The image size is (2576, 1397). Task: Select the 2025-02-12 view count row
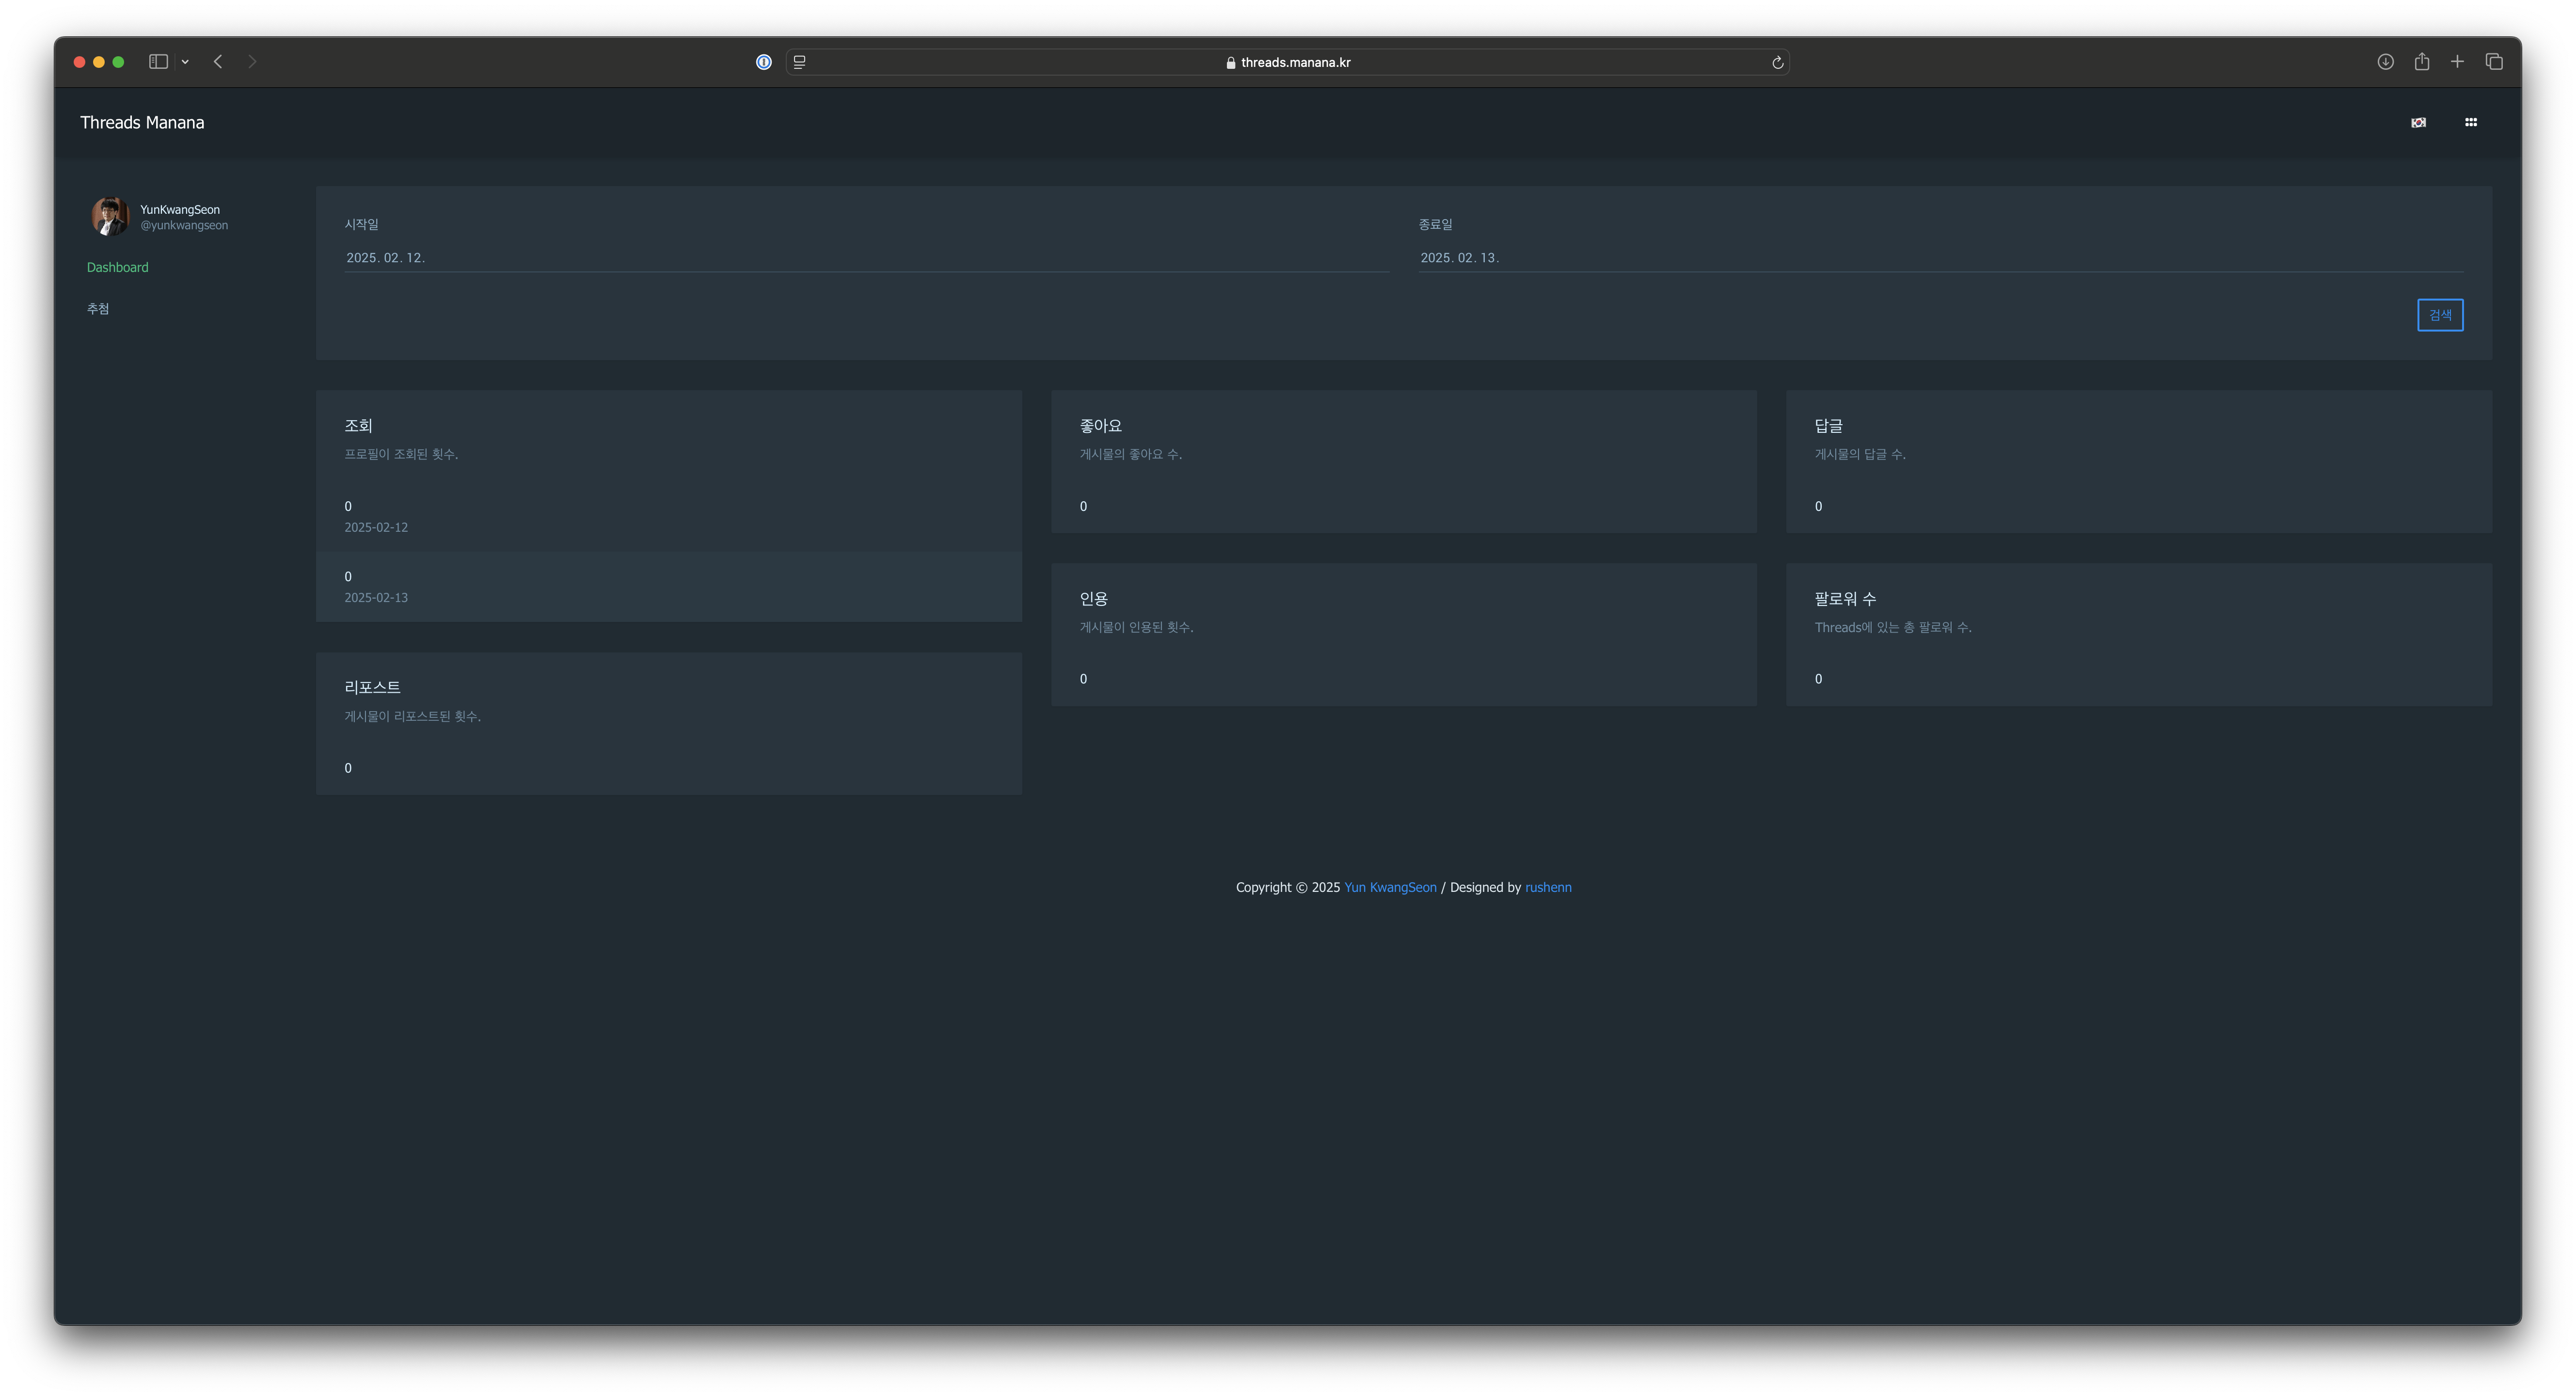tap(669, 516)
